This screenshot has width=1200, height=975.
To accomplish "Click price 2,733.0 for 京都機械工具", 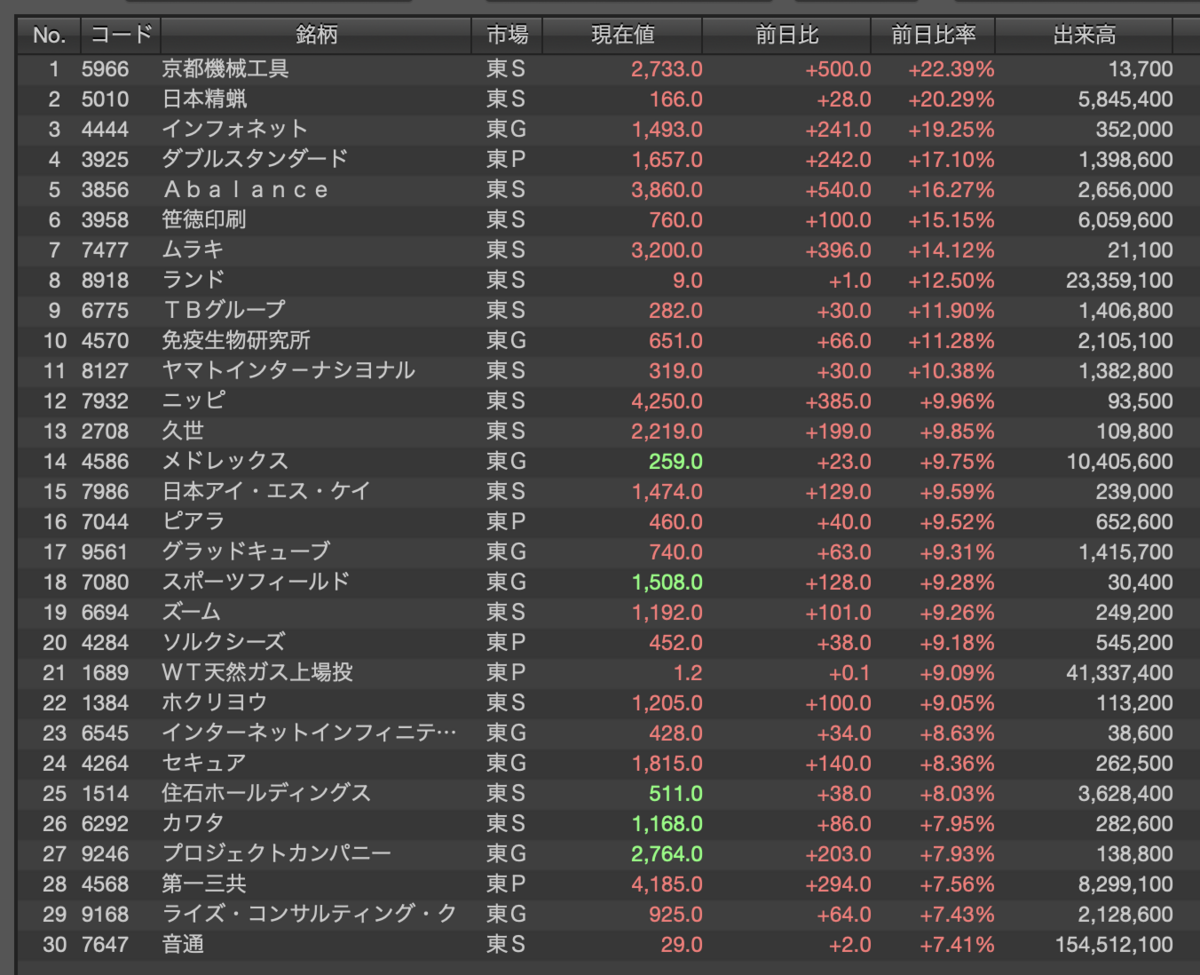I will (667, 69).
